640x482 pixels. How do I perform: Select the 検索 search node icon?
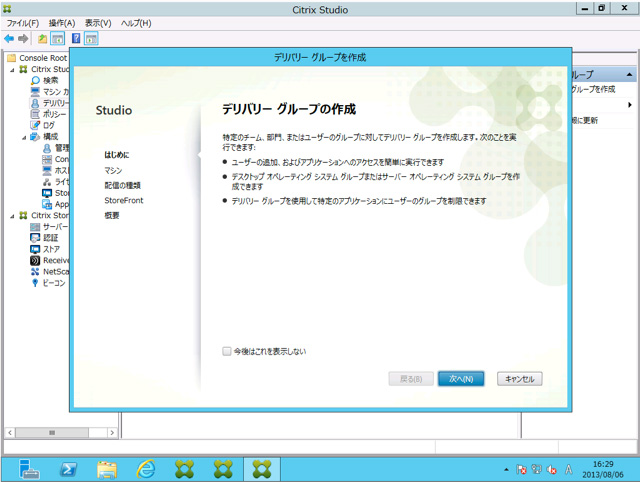(x=35, y=80)
